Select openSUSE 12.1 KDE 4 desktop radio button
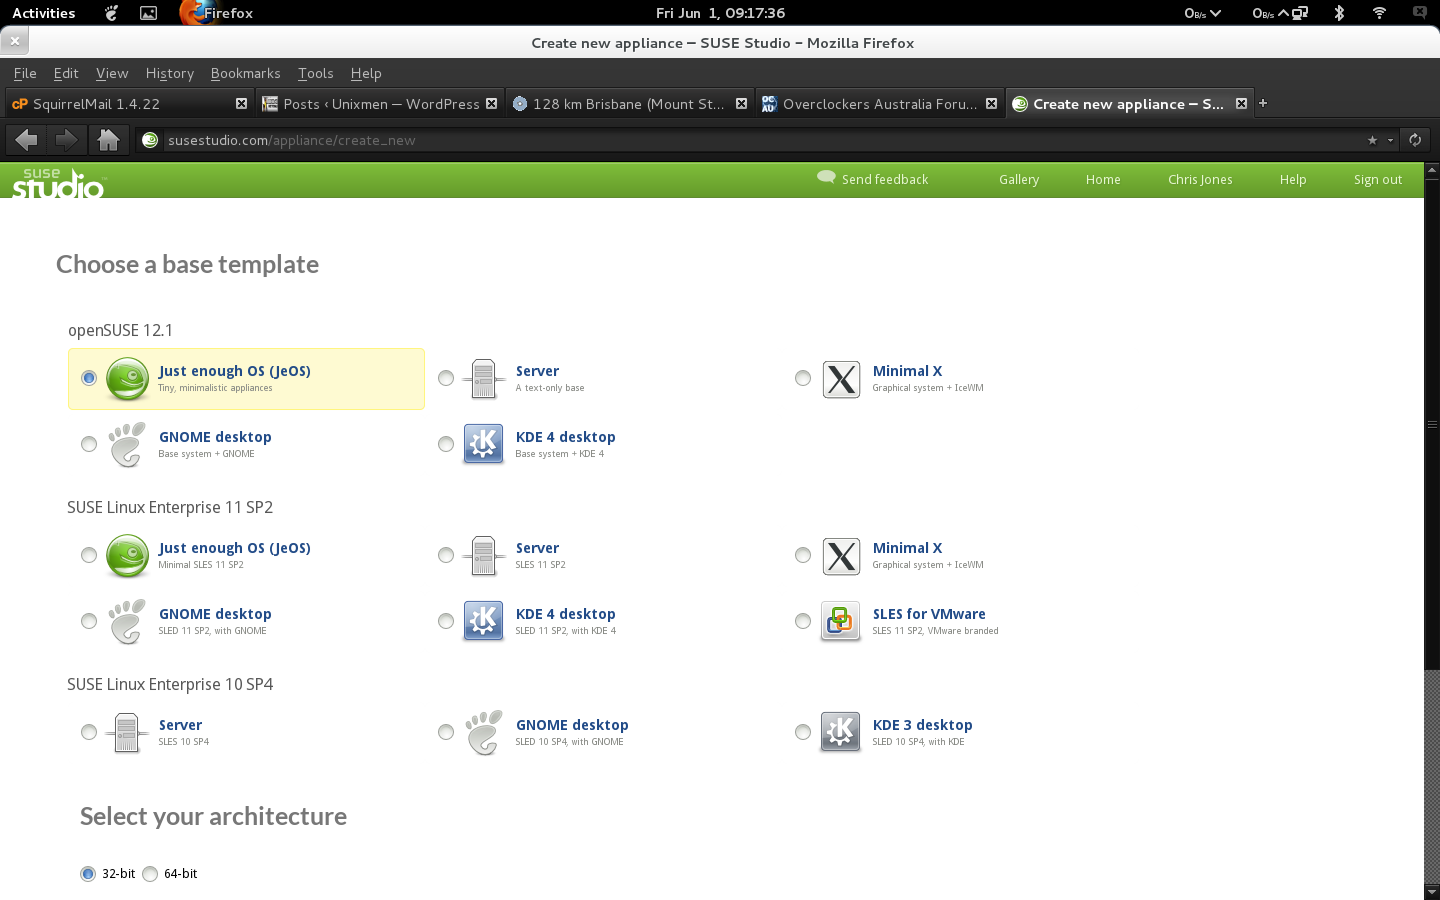The width and height of the screenshot is (1440, 900). [x=446, y=444]
